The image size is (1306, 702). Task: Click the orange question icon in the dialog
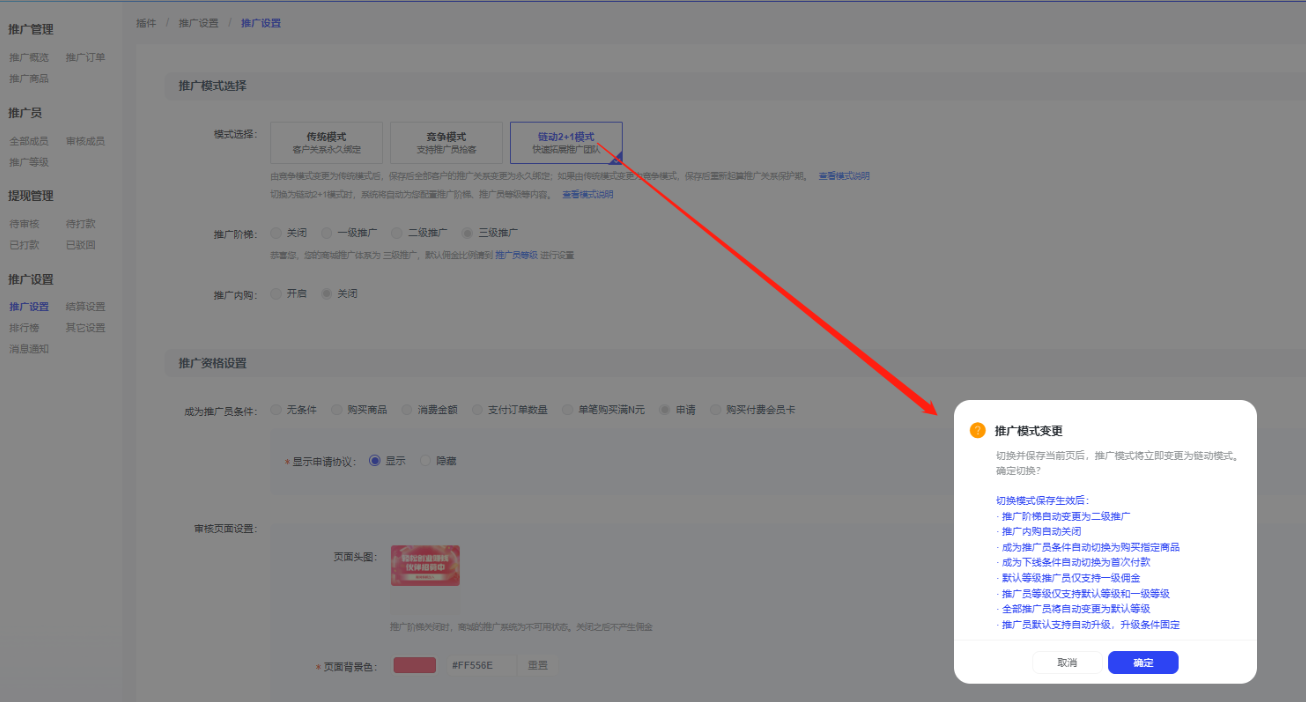point(978,430)
